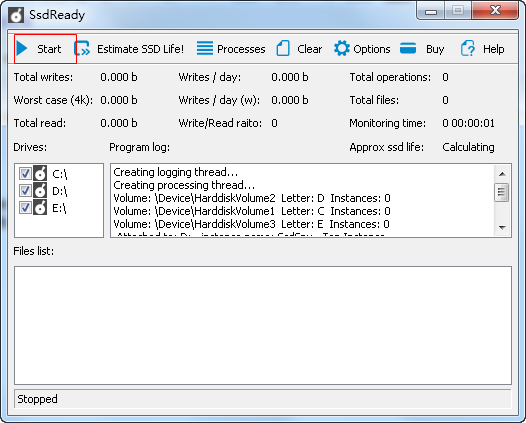Click the Processes toolbar label
The width and height of the screenshot is (526, 423).
click(241, 49)
